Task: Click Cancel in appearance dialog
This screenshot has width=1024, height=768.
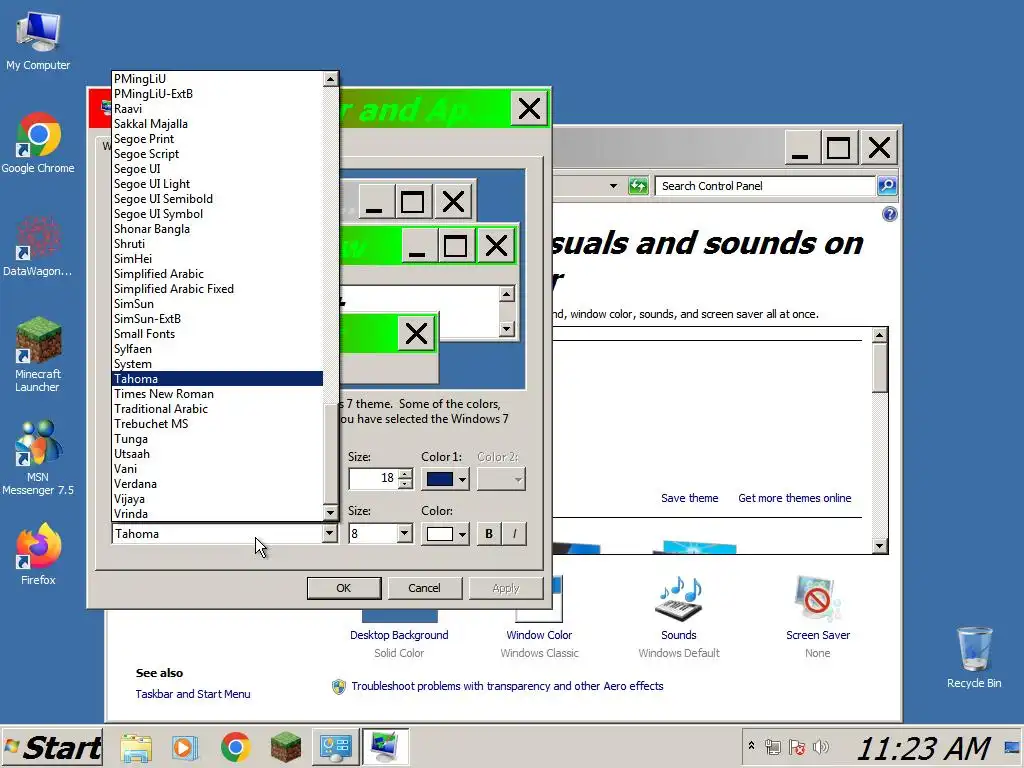Action: point(424,588)
